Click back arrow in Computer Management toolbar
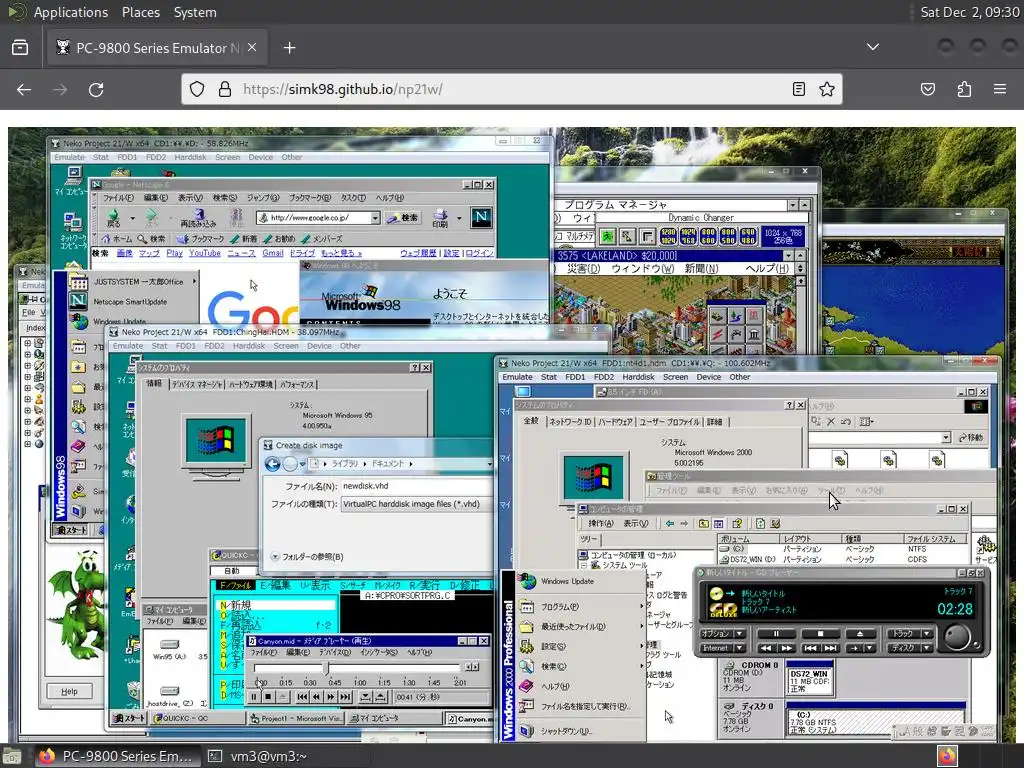The image size is (1024, 768). point(669,524)
